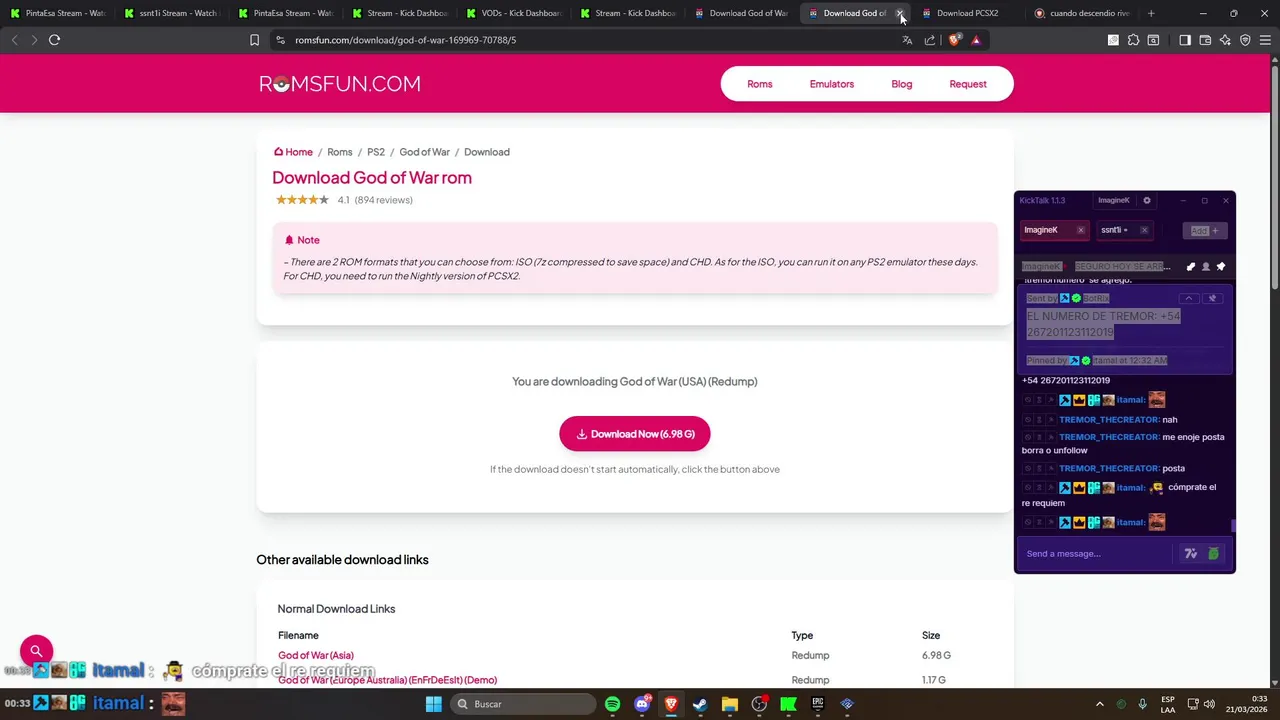Open Discord from the taskbar
Image resolution: width=1280 pixels, height=720 pixels.
tap(642, 704)
